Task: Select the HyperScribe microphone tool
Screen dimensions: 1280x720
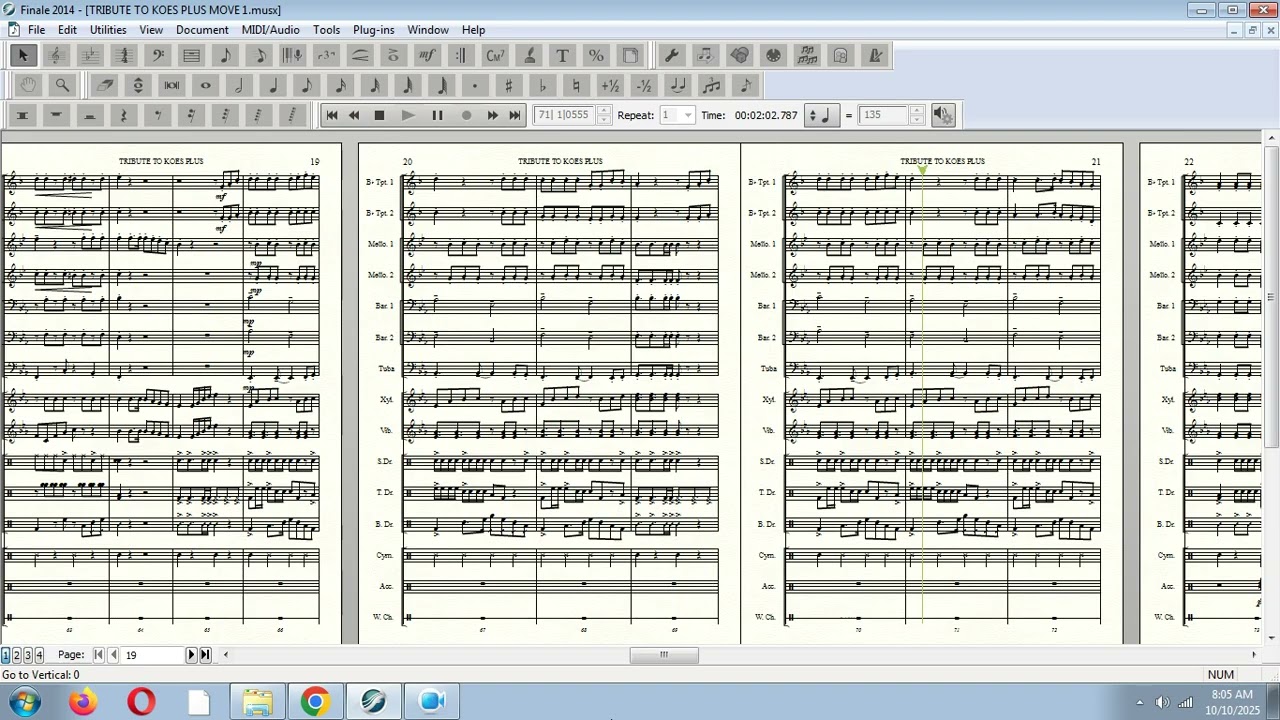Action: [x=293, y=55]
